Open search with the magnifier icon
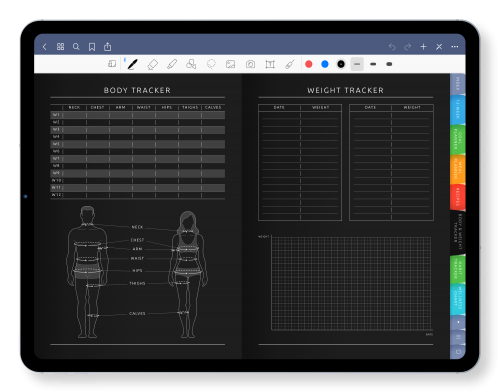500x392 pixels. 76,47
